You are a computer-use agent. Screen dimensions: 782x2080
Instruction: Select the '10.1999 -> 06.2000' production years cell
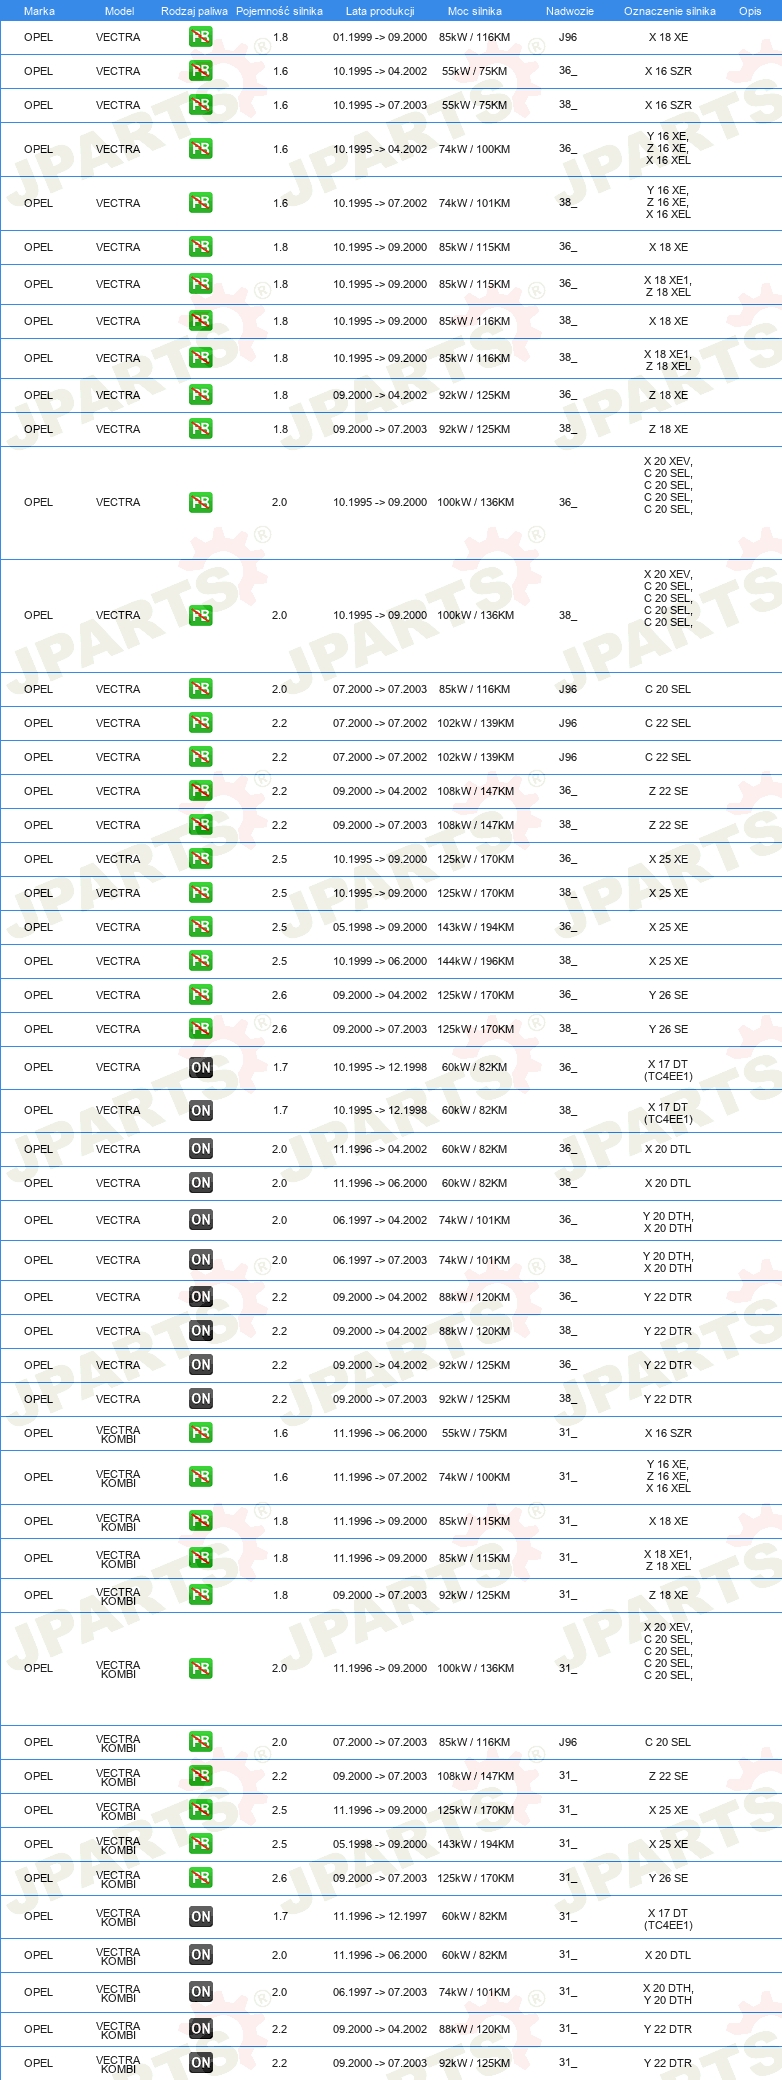tap(380, 961)
